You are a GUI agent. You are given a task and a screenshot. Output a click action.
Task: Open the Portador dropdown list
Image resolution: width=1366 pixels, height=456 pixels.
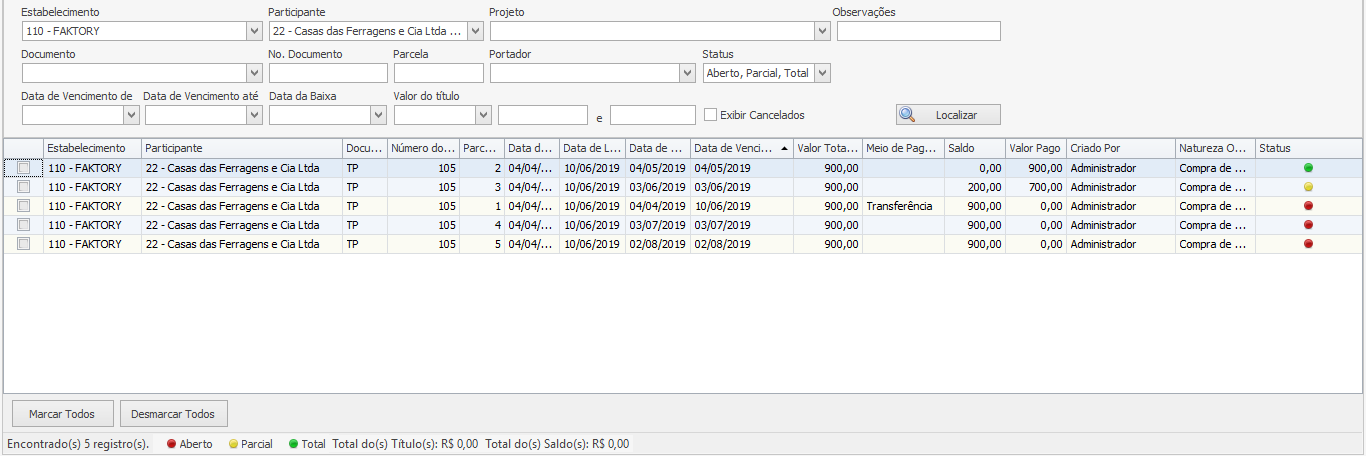687,73
